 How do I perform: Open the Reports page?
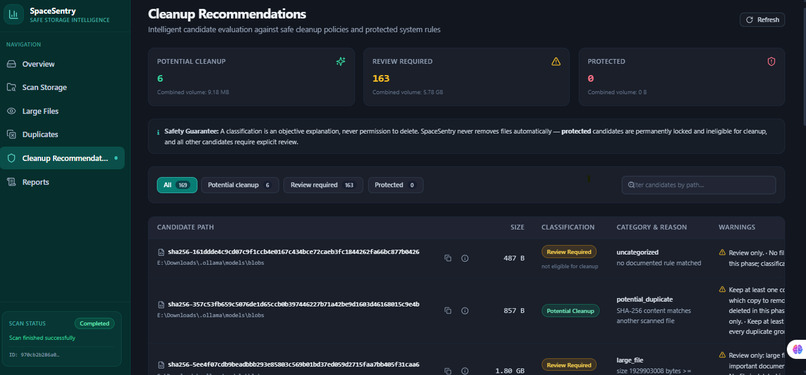click(x=62, y=182)
